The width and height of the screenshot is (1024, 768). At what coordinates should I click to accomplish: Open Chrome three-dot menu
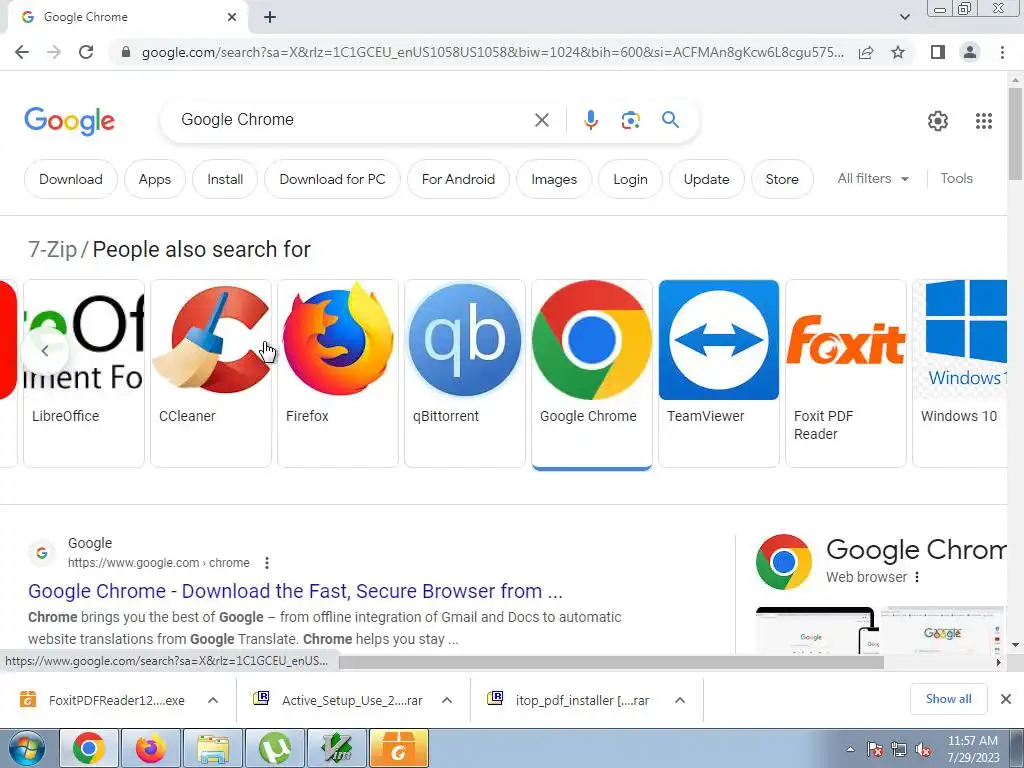coord(1002,52)
